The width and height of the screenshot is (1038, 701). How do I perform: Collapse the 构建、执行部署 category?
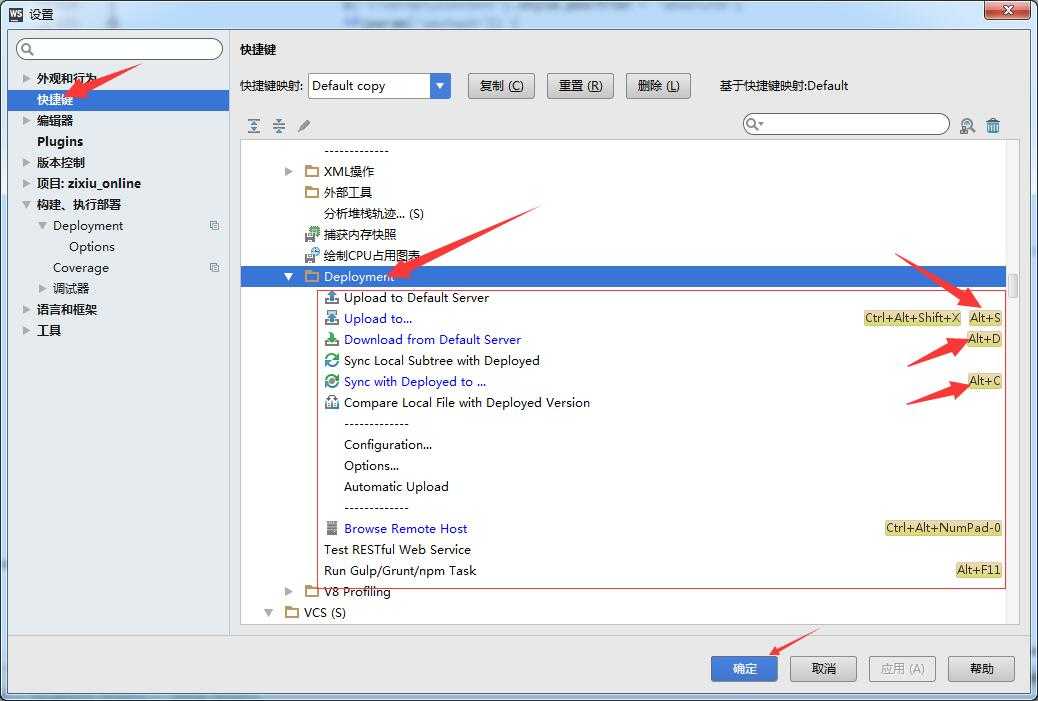26,205
